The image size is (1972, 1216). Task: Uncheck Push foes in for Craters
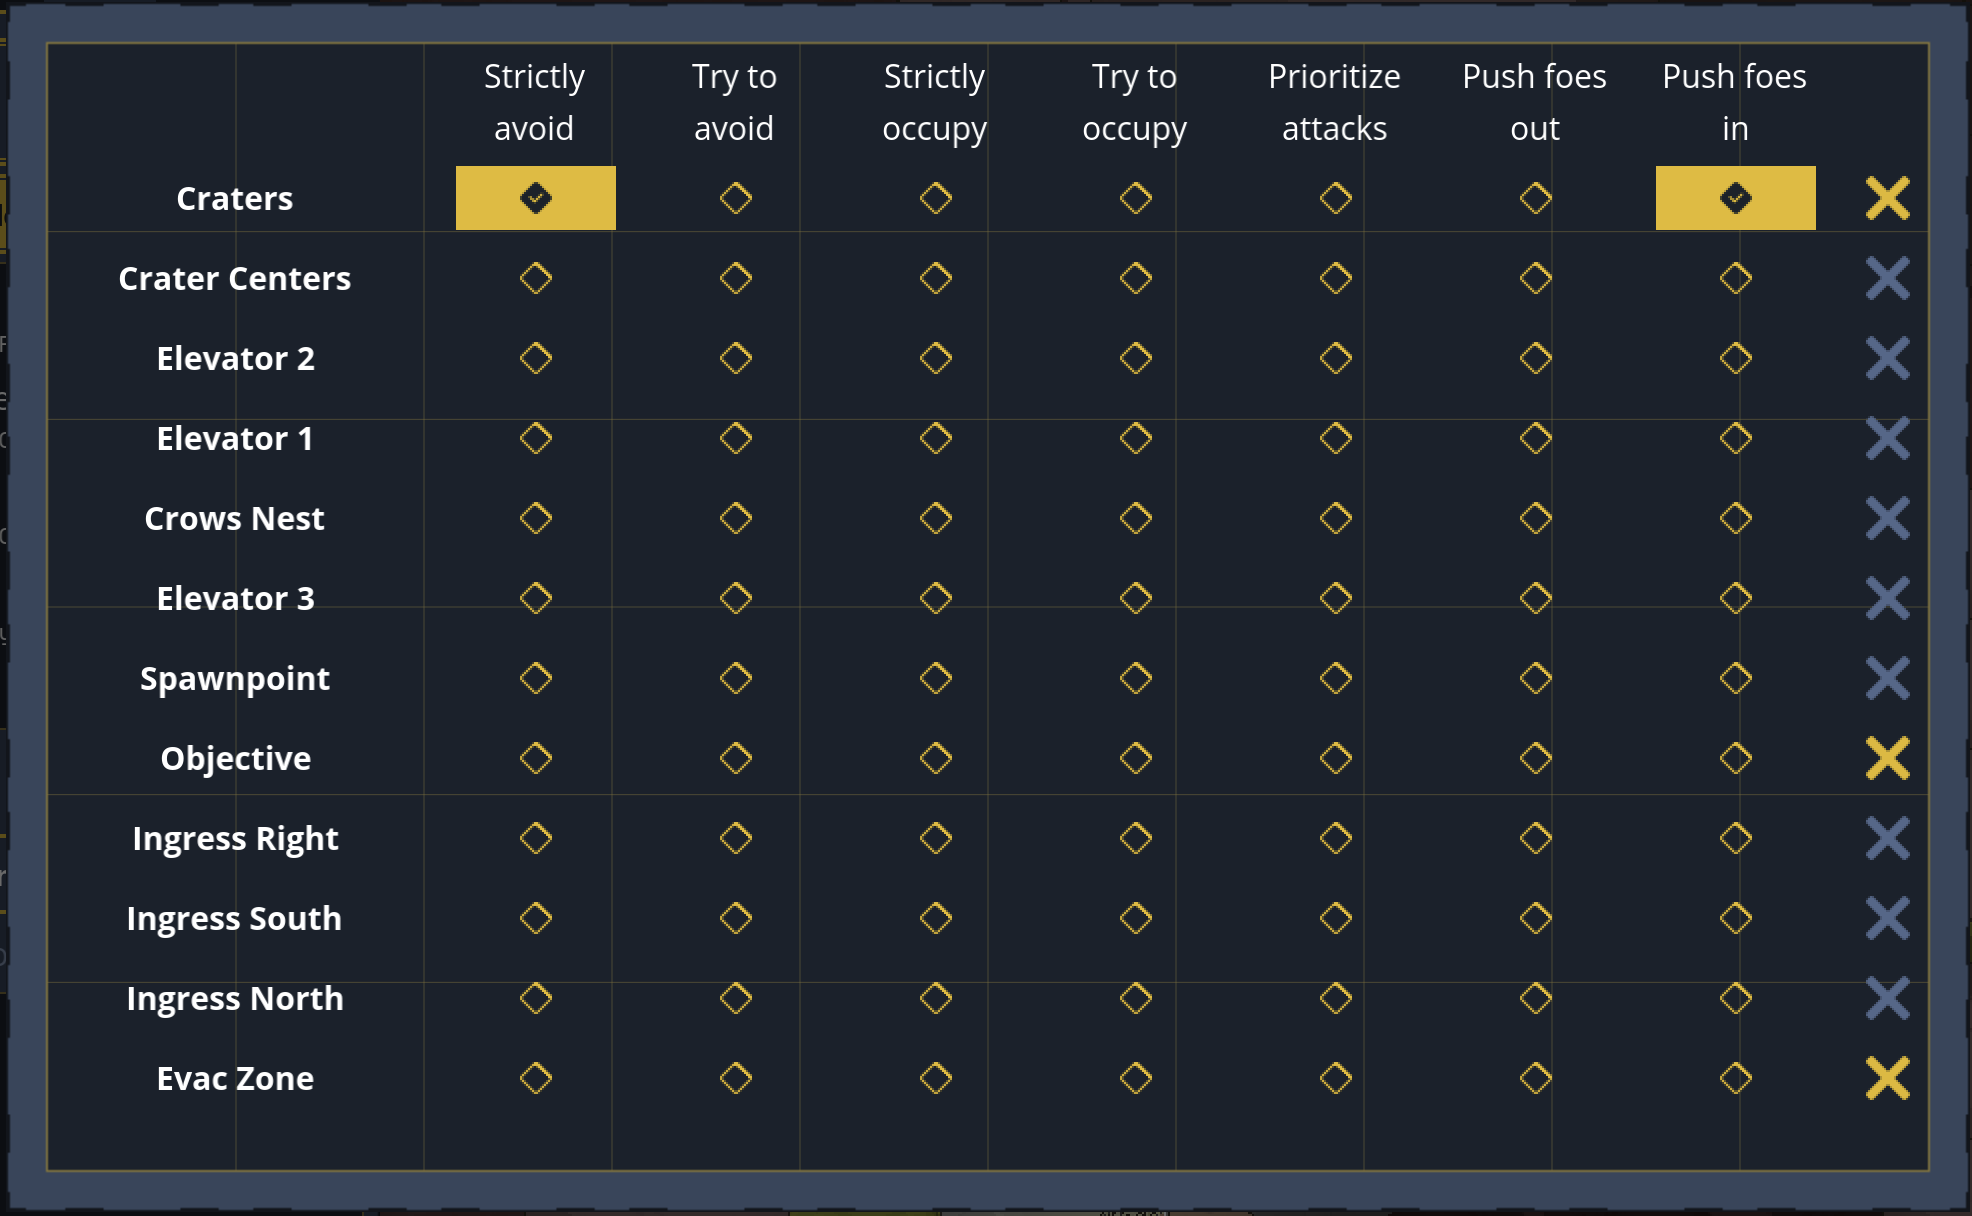[x=1736, y=198]
